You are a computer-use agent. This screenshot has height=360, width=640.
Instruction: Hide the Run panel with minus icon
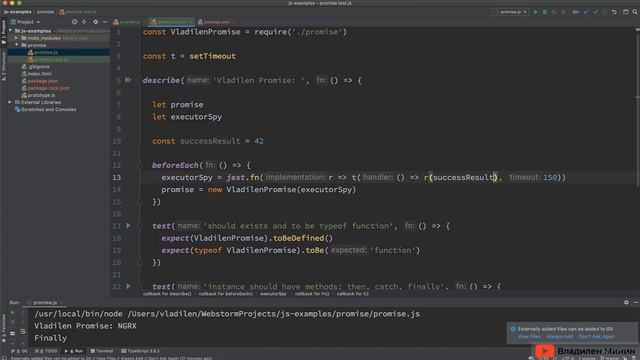point(636,302)
